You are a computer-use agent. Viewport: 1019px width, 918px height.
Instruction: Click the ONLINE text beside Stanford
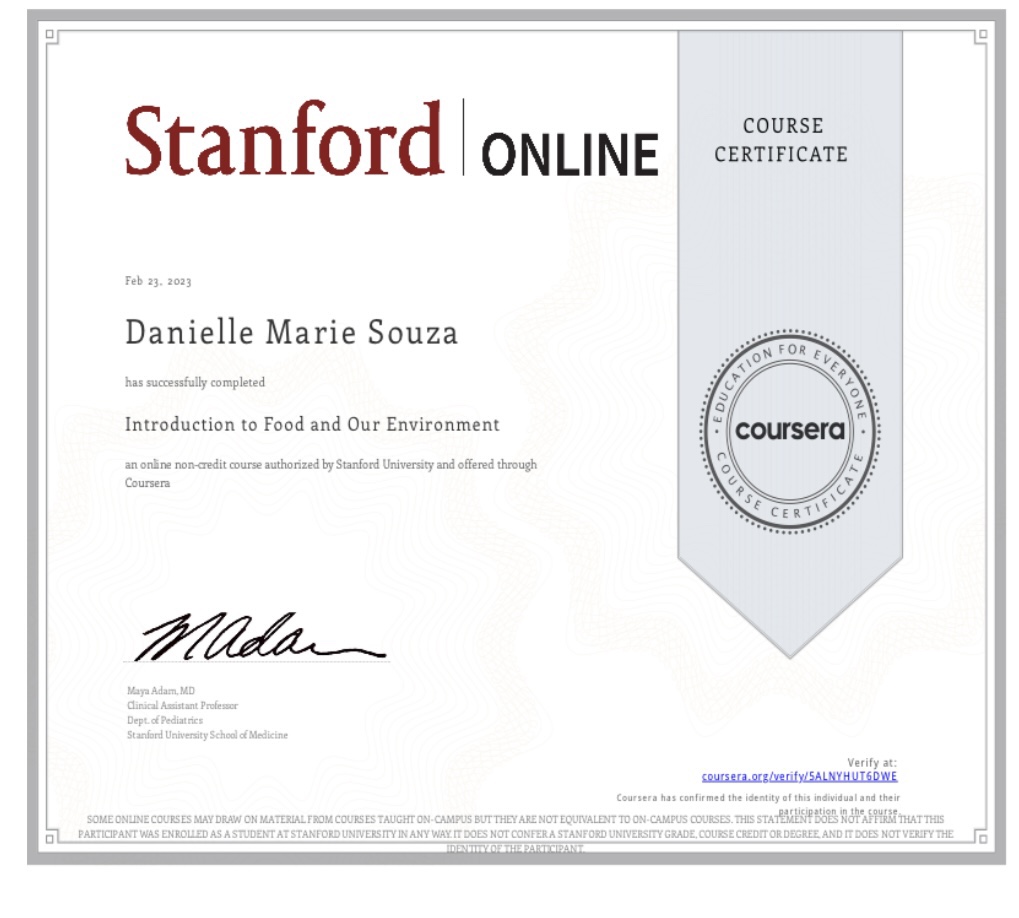click(x=570, y=153)
